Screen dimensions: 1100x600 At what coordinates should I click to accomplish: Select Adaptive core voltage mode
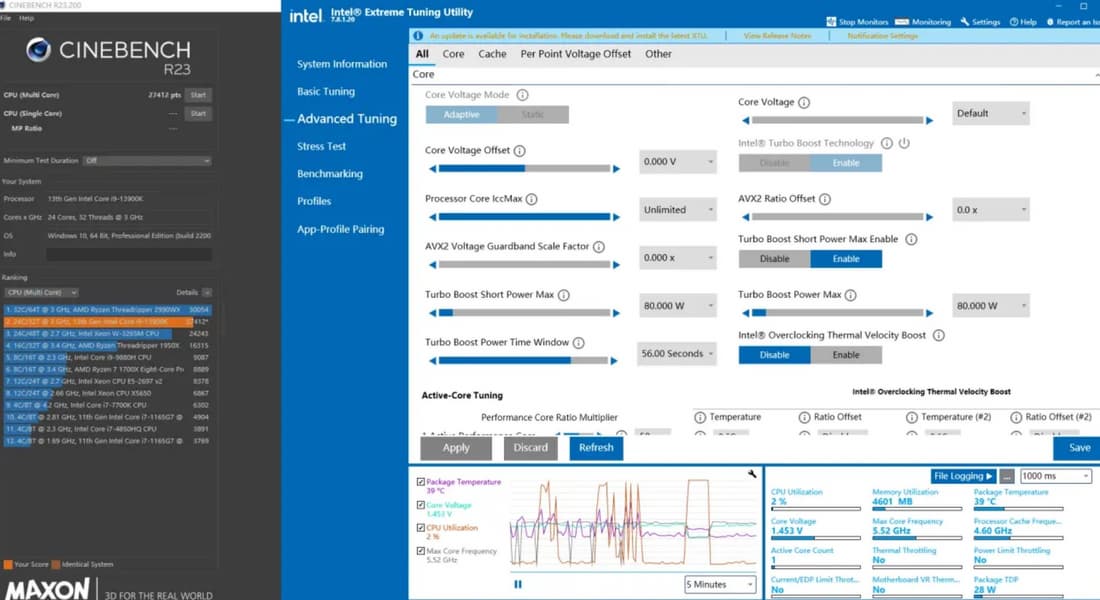click(461, 114)
